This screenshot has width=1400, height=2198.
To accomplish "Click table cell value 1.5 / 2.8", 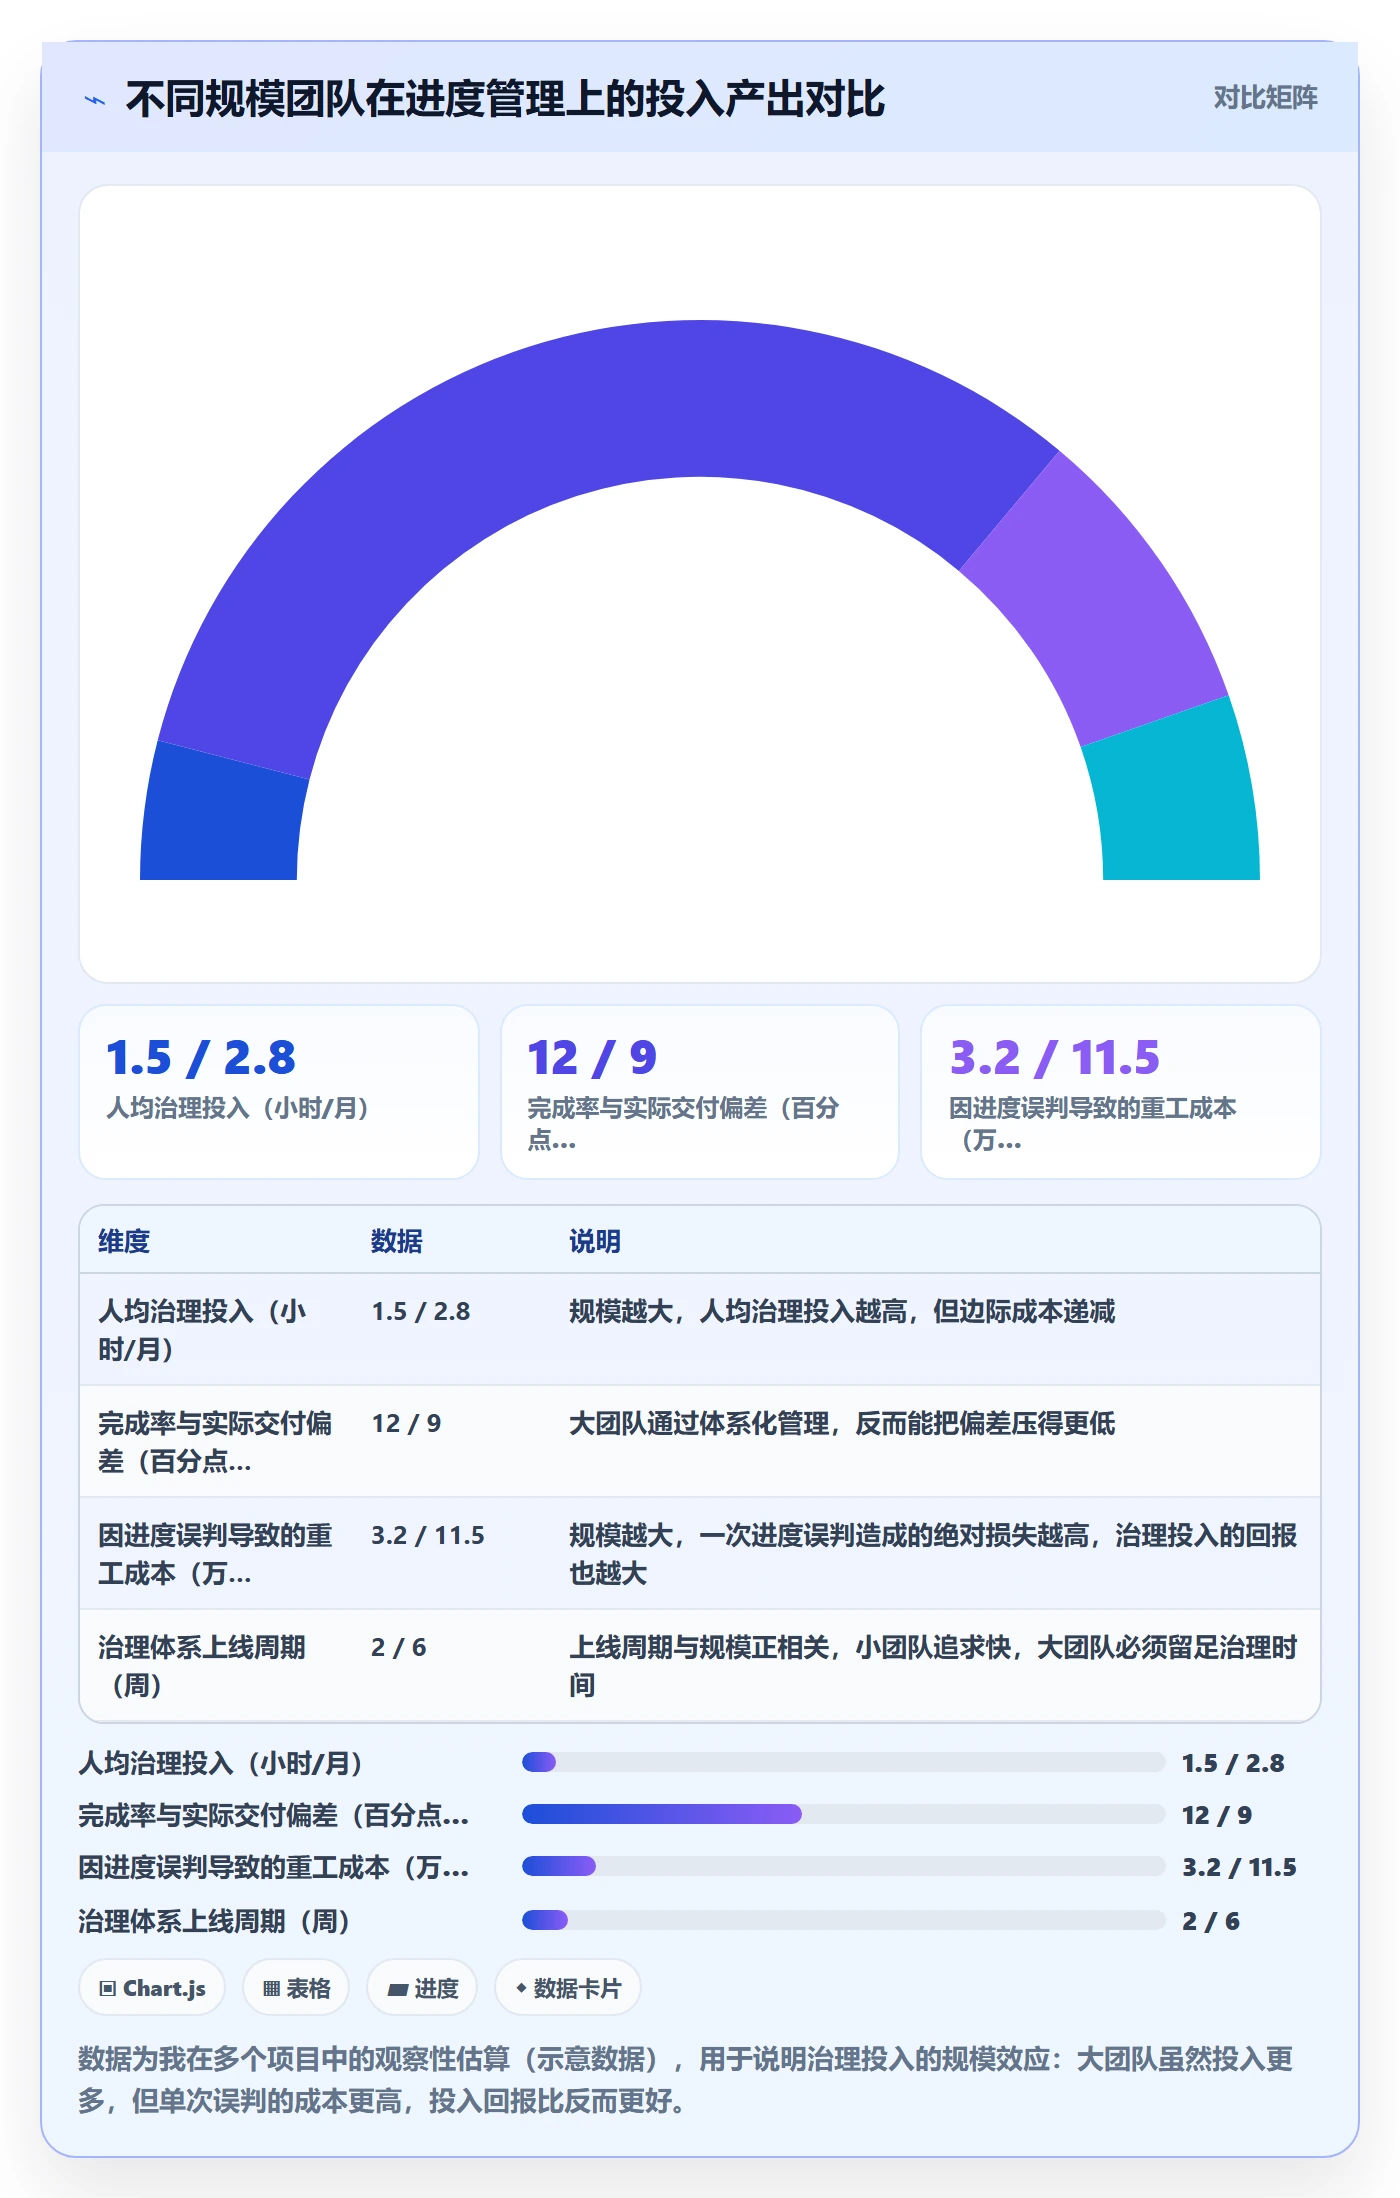I will click(x=421, y=1311).
